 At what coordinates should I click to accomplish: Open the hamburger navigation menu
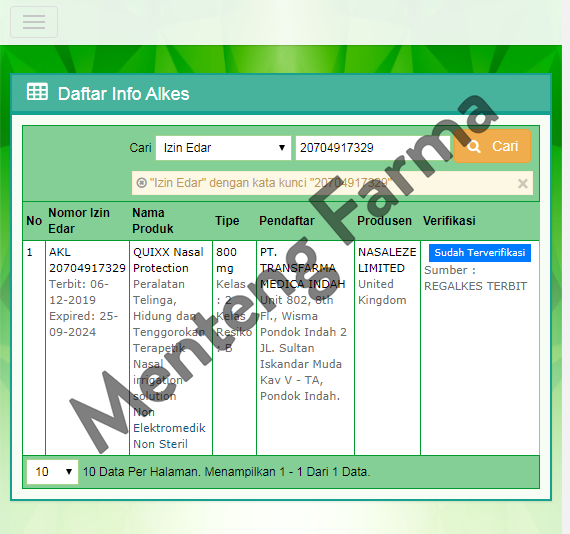(x=34, y=22)
